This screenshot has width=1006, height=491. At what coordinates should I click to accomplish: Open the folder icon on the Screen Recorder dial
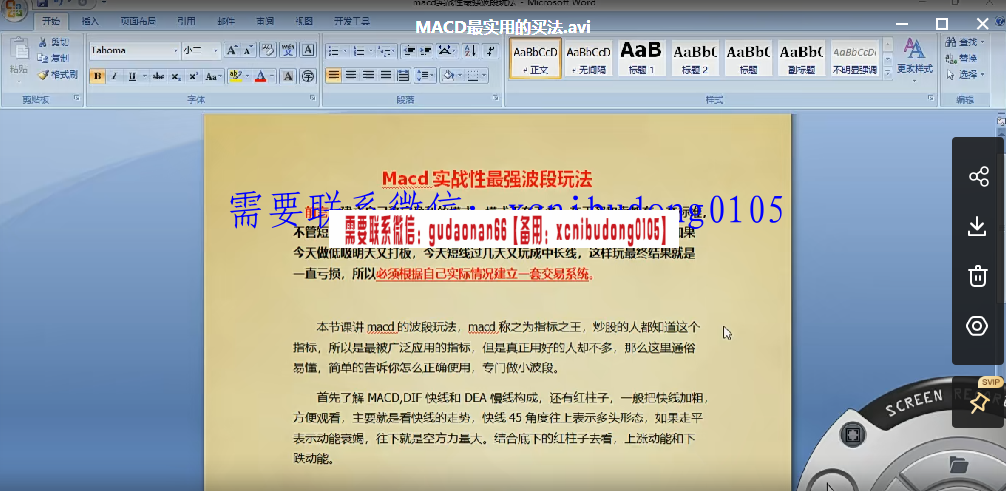click(957, 463)
